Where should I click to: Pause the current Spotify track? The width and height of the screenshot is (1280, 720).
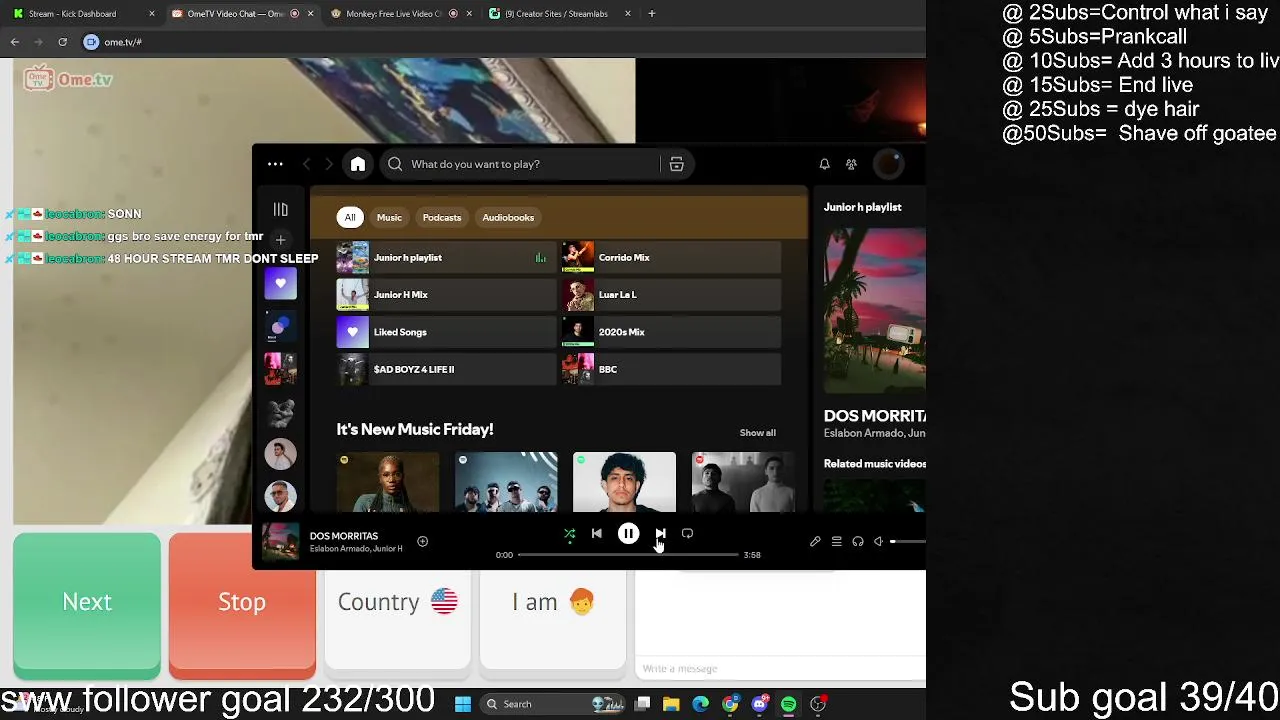click(628, 534)
